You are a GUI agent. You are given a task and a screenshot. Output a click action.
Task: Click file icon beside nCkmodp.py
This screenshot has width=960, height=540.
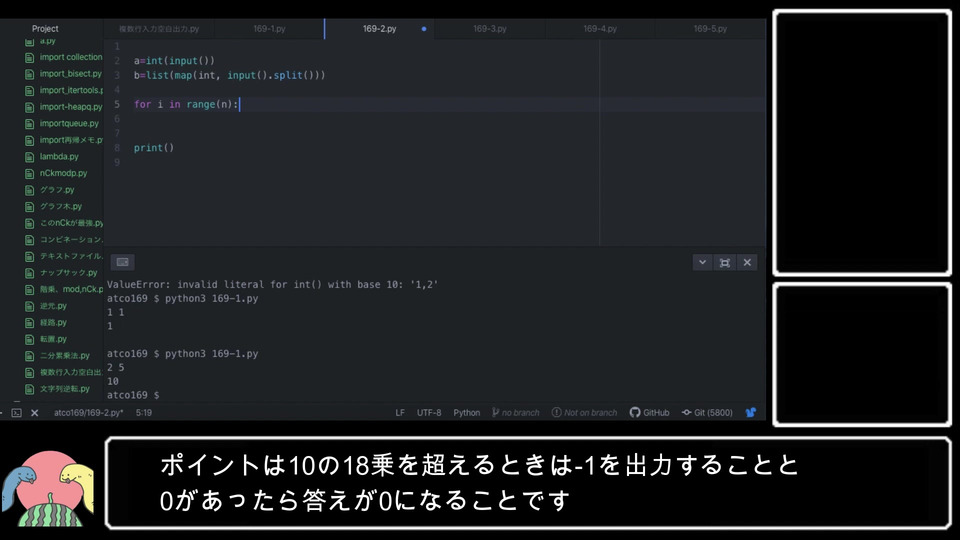pos(29,173)
